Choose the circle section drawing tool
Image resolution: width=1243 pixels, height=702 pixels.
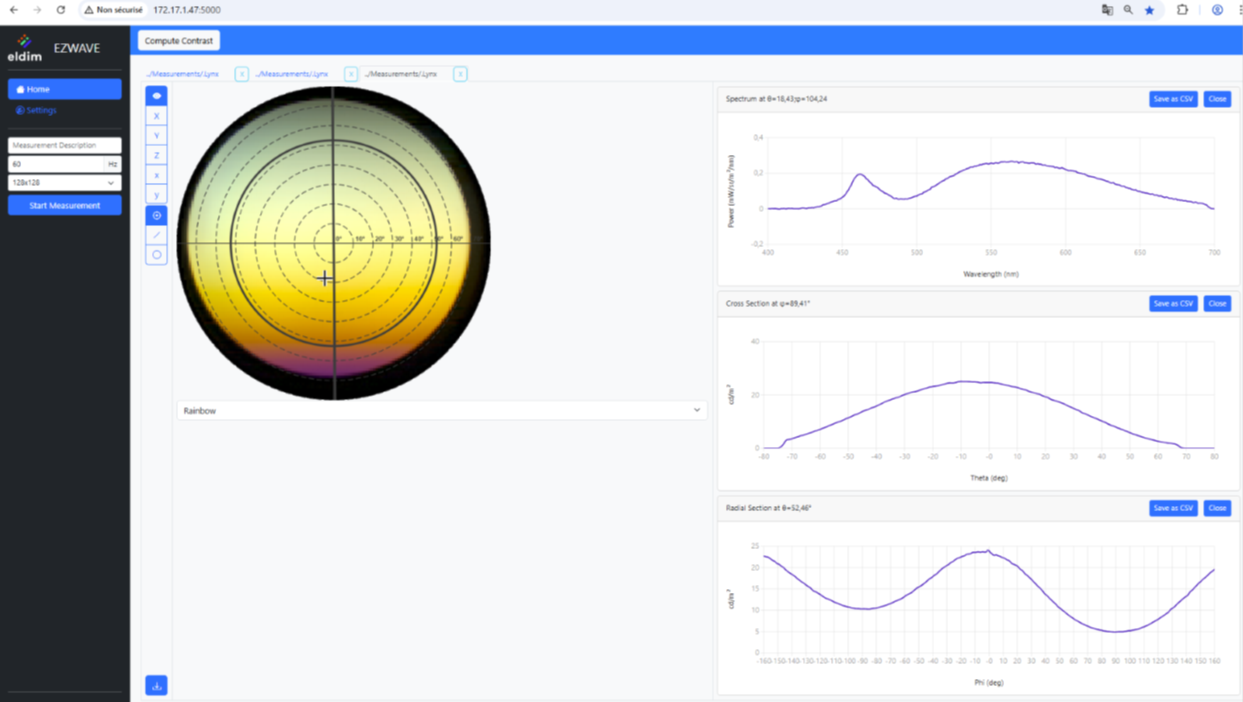coord(157,255)
